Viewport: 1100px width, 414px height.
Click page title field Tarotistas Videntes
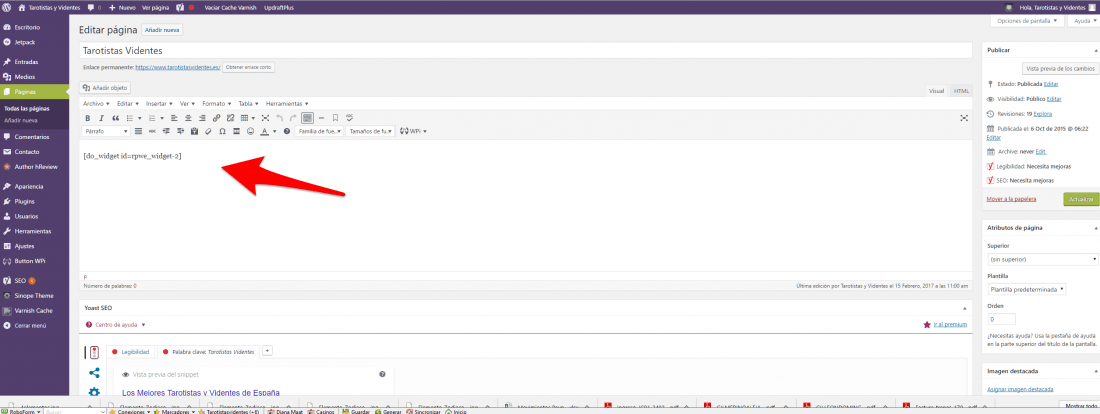(x=525, y=51)
